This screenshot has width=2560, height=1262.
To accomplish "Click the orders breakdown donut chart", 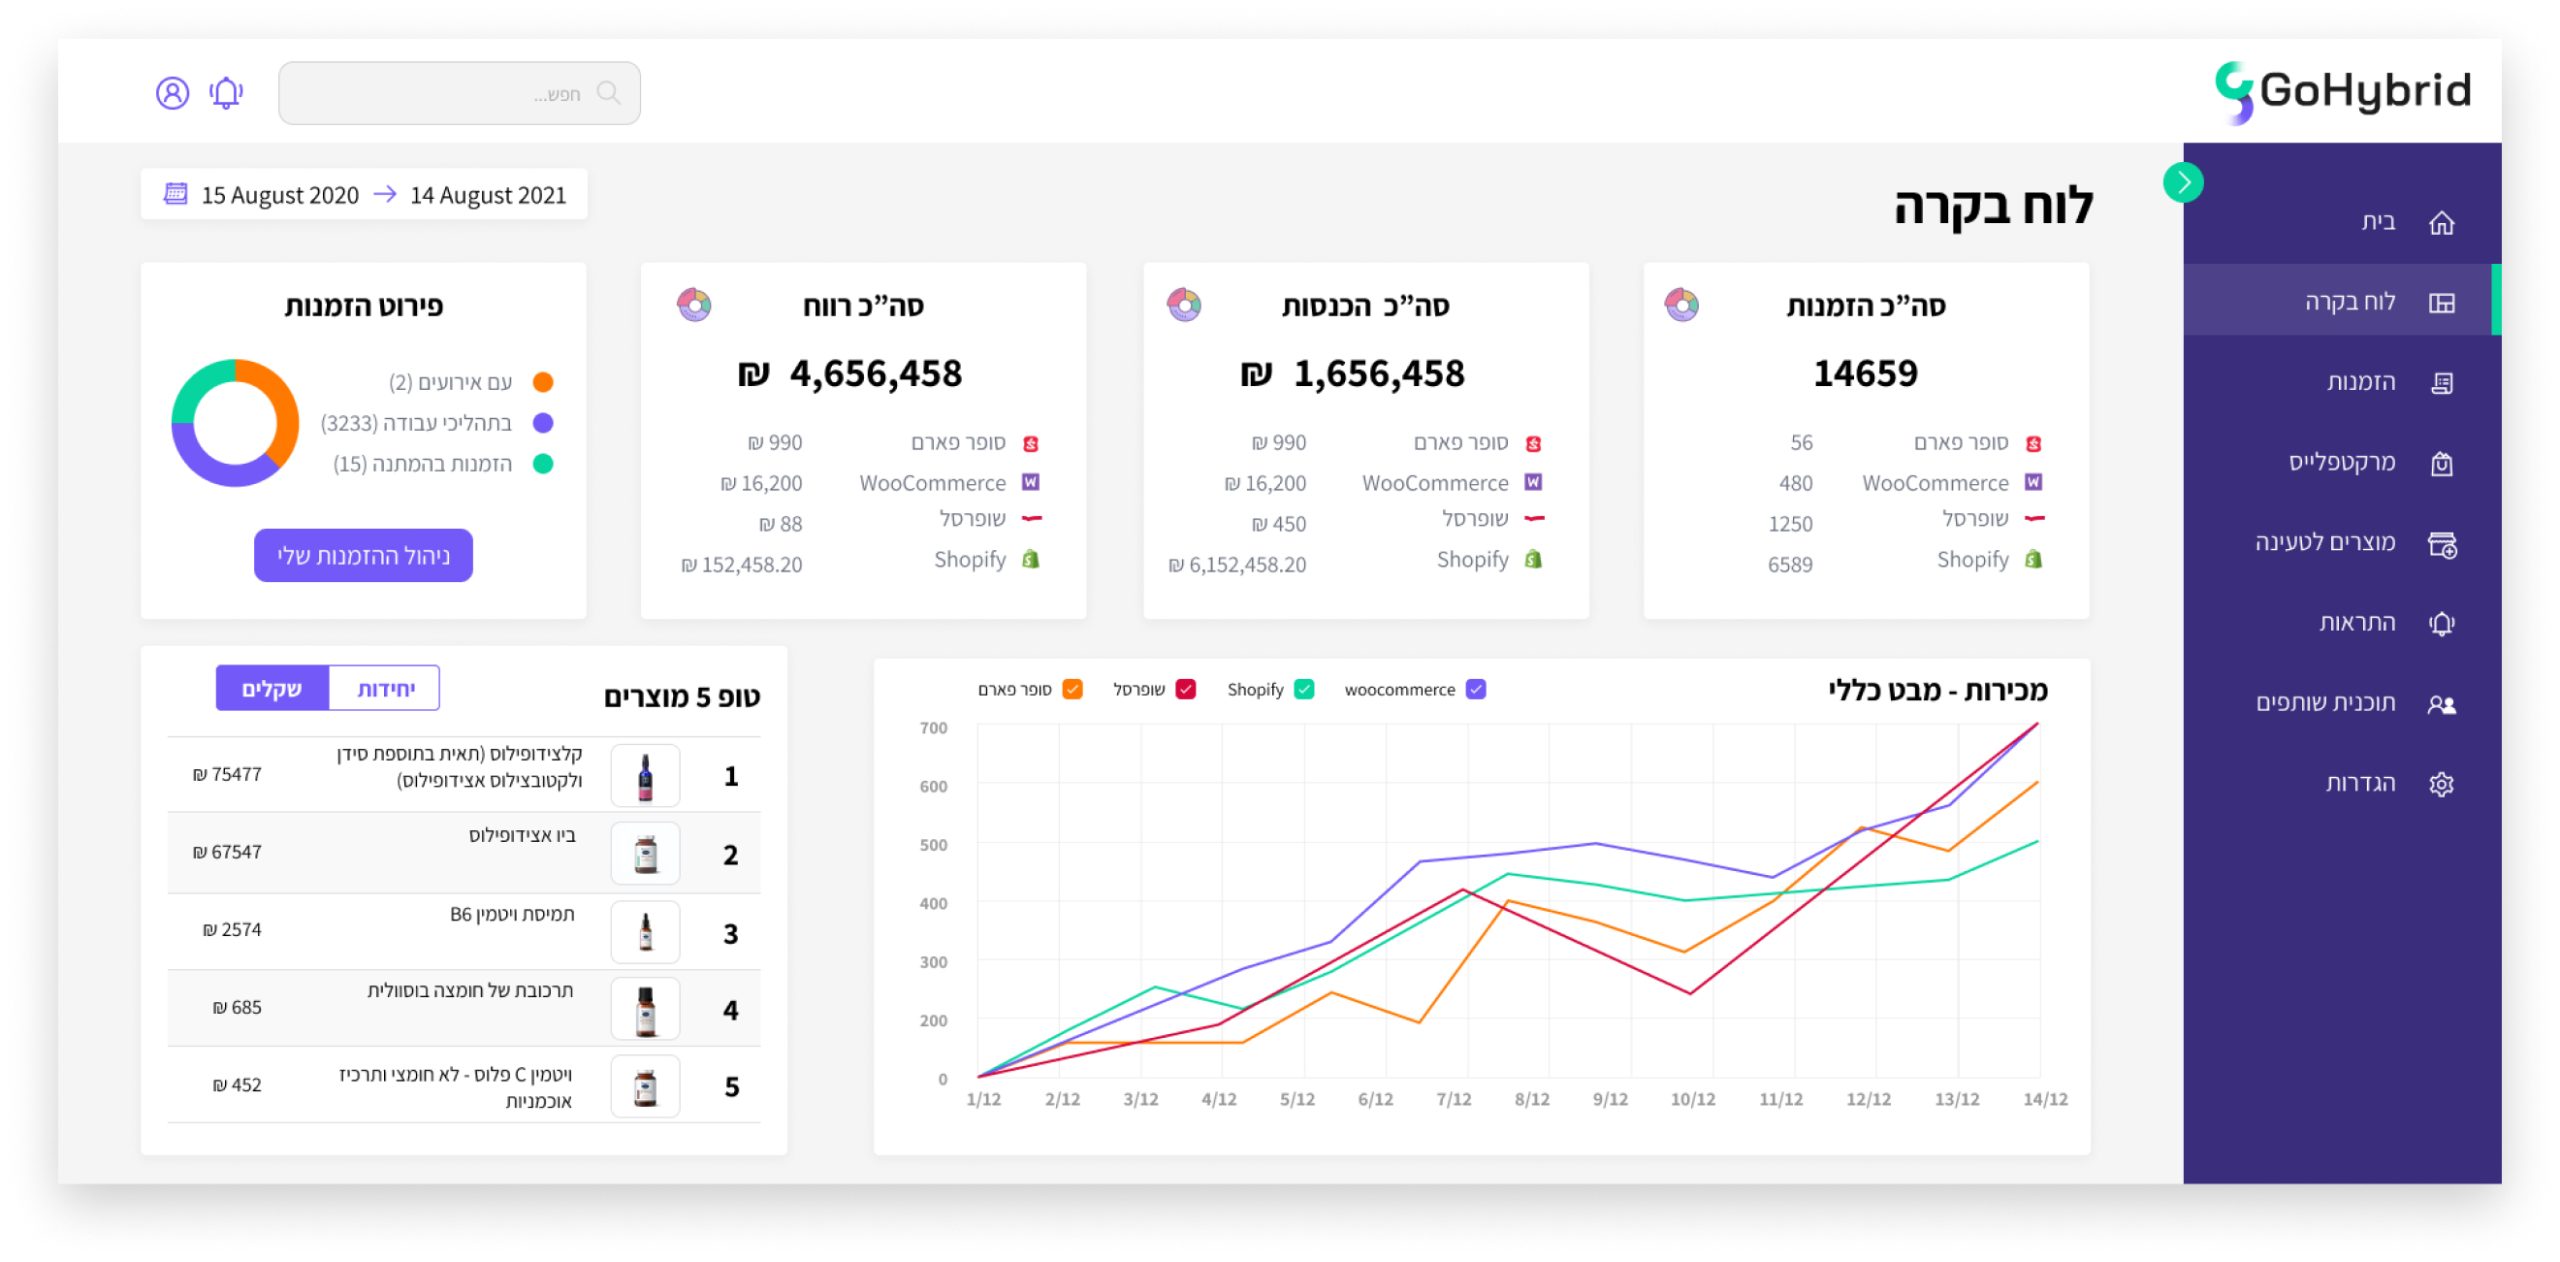I will click(235, 423).
